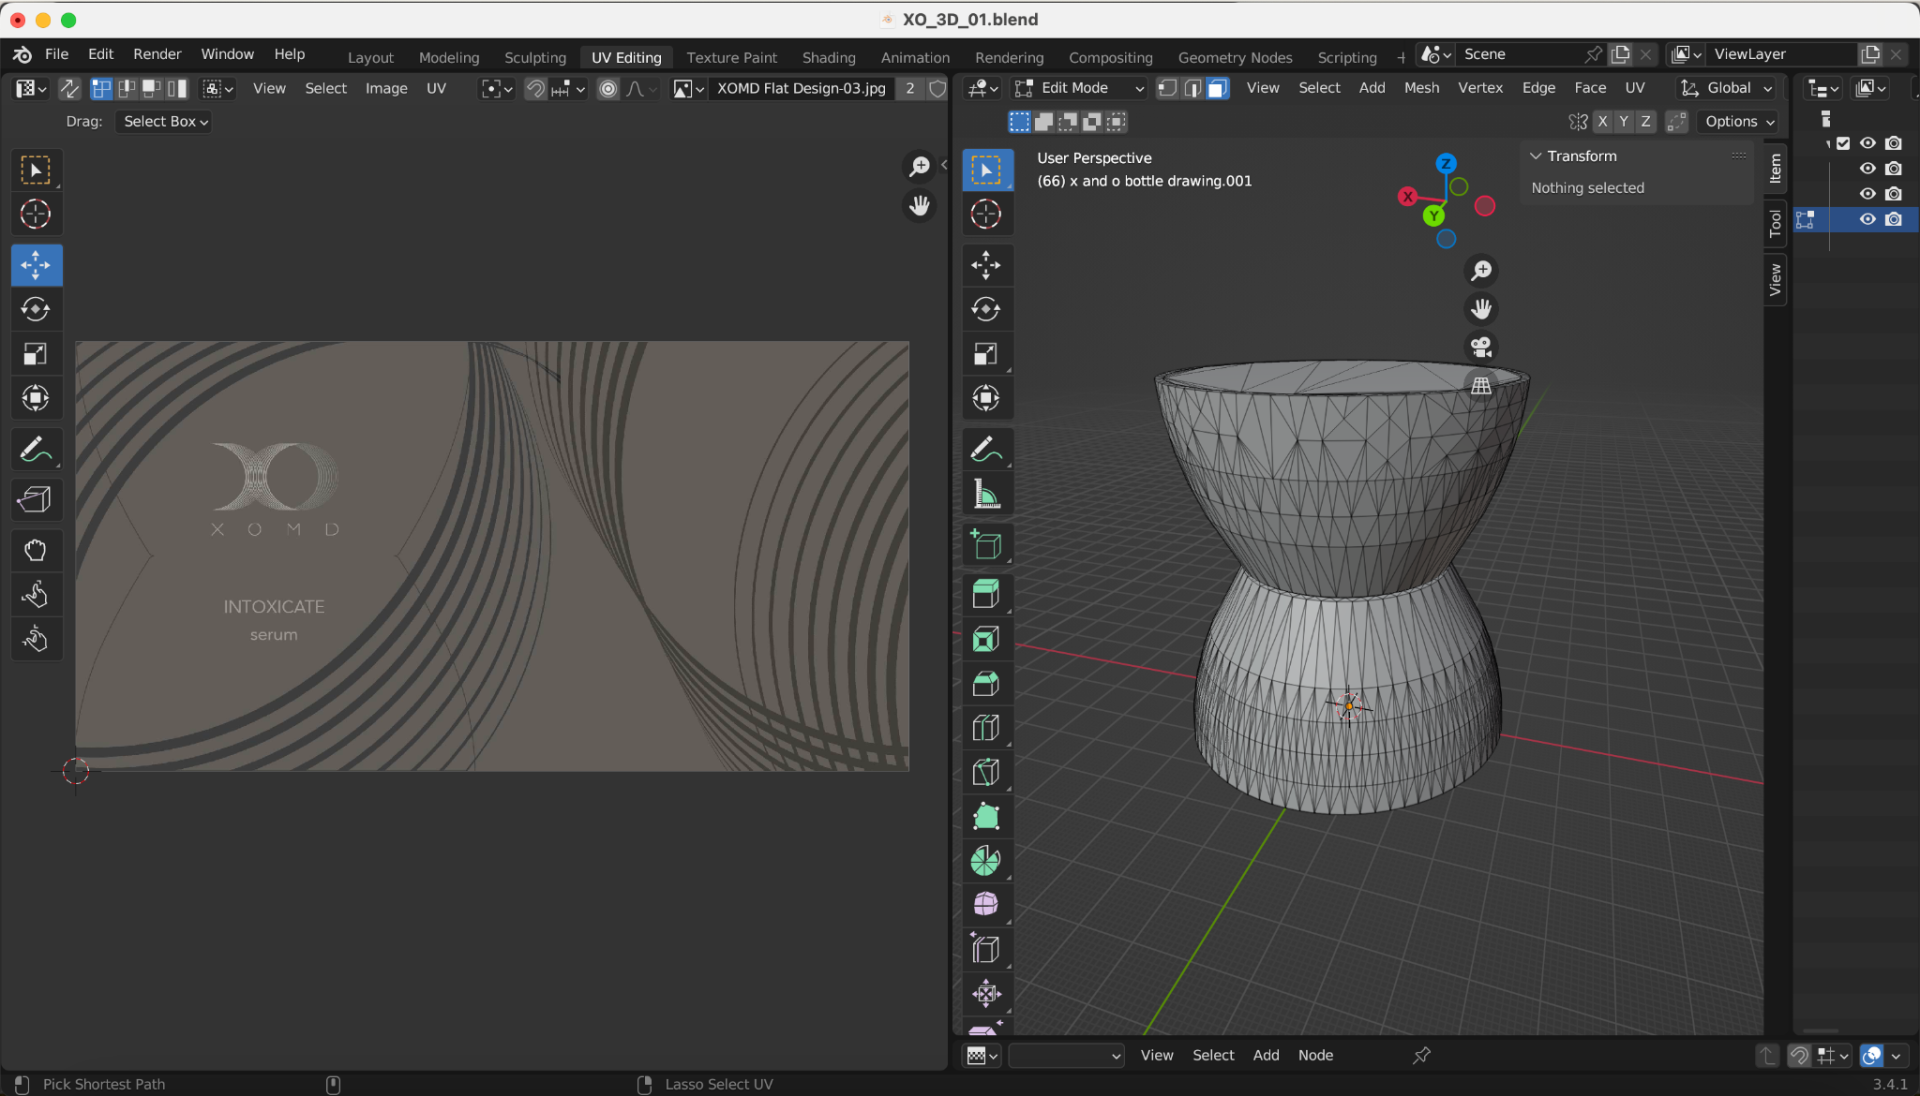1920x1096 pixels.
Task: Select the Rip Region tool in UV editor
Action: (35, 499)
